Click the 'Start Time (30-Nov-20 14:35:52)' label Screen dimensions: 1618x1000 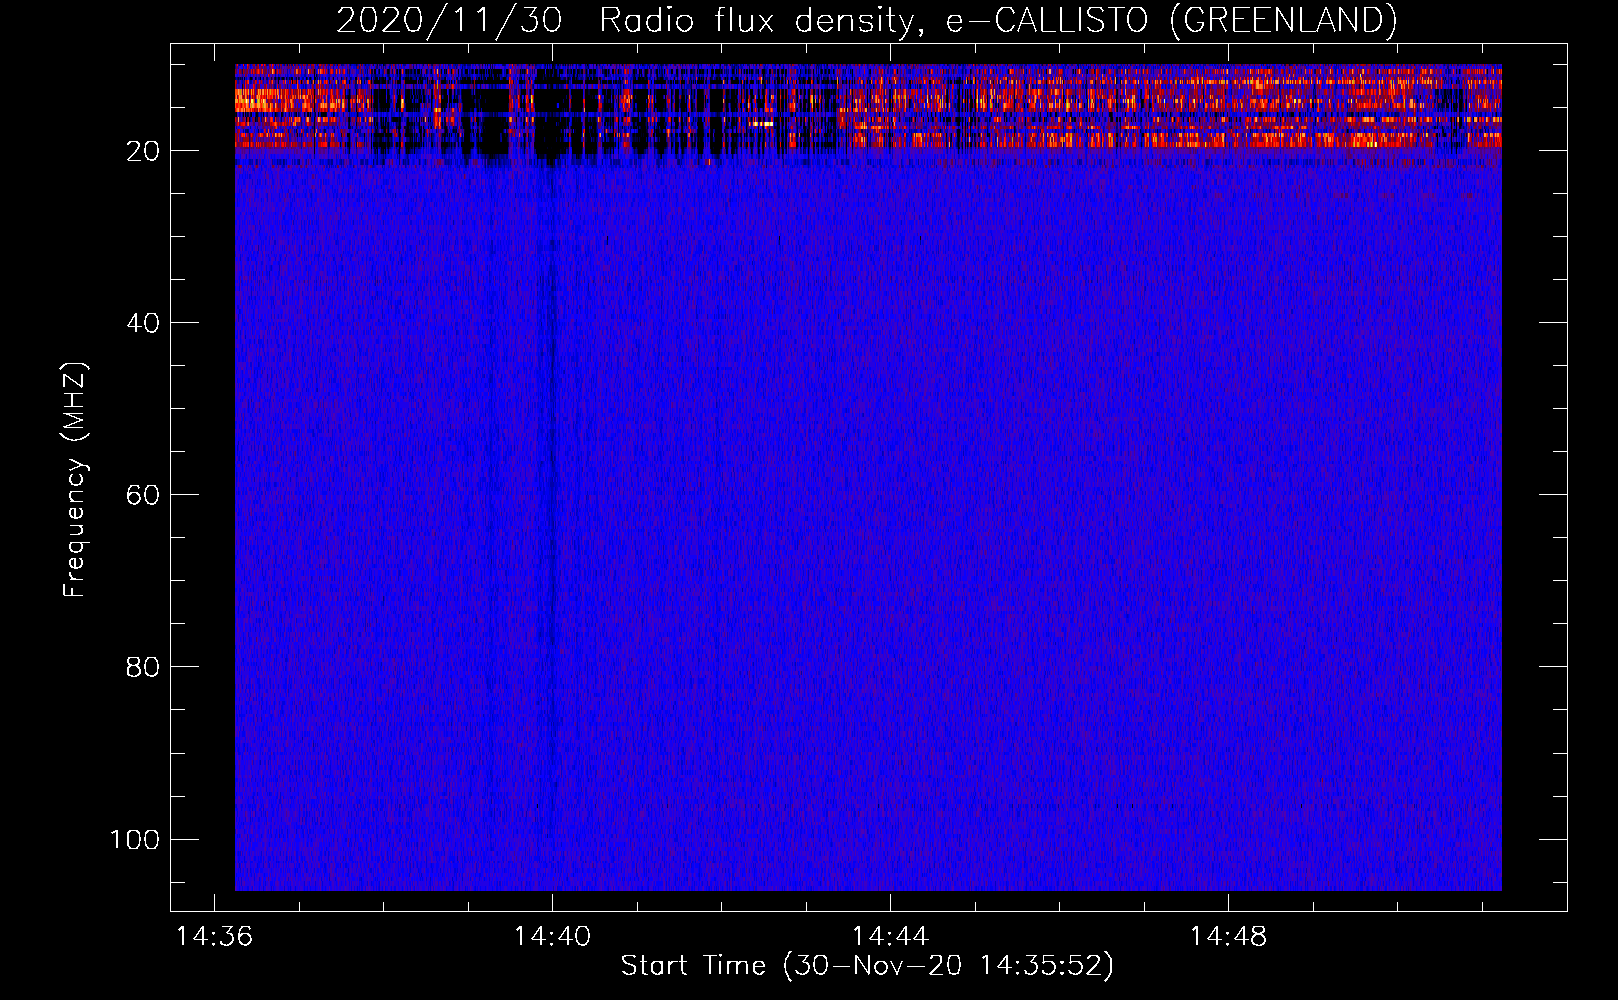pos(867,966)
